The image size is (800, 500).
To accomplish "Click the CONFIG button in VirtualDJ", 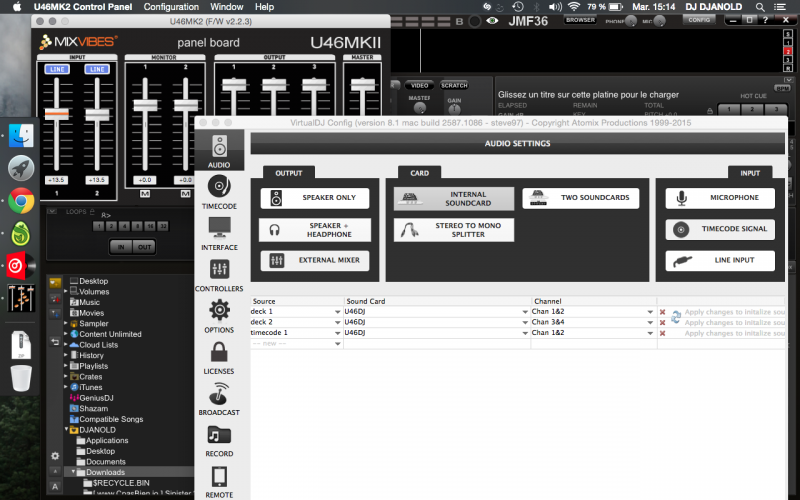I will pos(699,20).
